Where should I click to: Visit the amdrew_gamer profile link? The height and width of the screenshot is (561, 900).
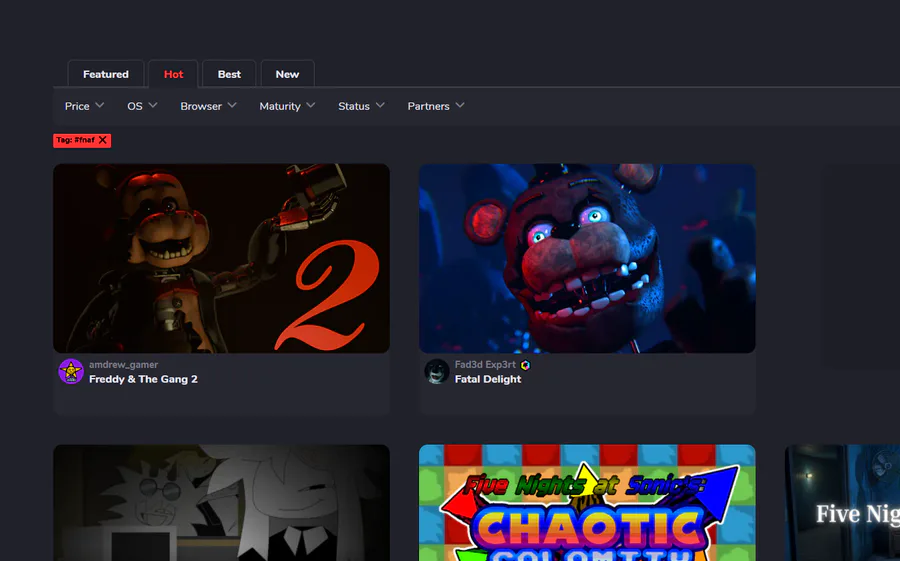[x=123, y=365]
